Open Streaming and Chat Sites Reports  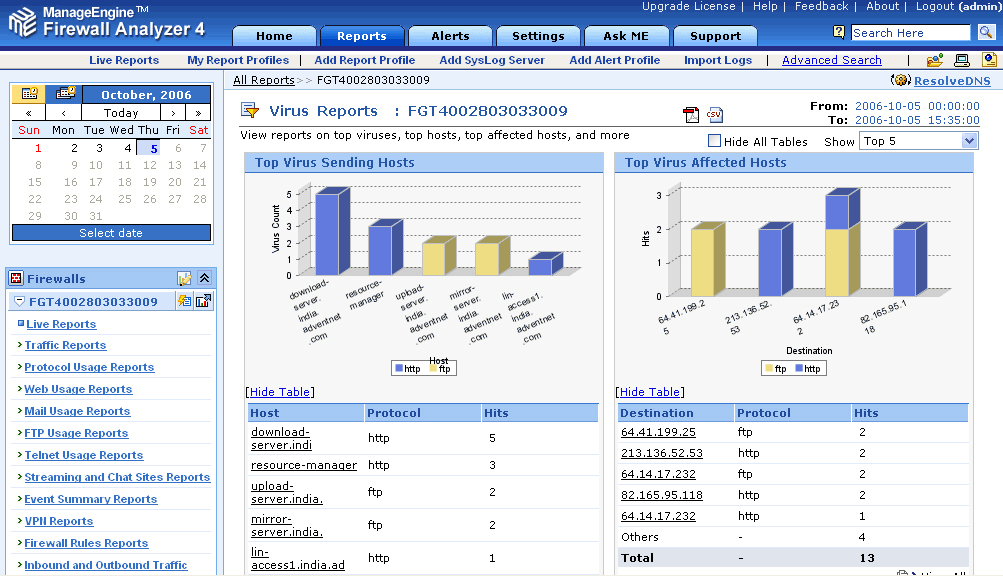point(117,477)
